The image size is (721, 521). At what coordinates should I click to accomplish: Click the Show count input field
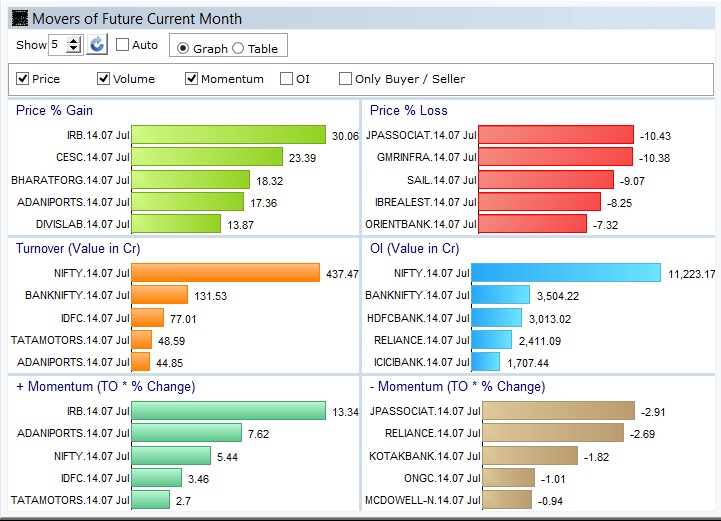[58, 45]
